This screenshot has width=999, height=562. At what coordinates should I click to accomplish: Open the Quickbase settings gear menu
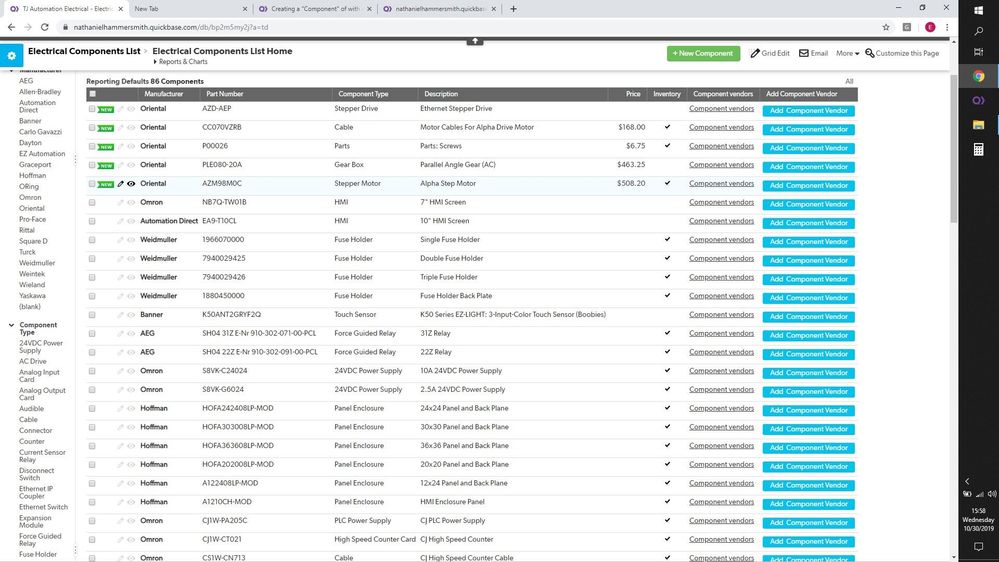(x=11, y=55)
